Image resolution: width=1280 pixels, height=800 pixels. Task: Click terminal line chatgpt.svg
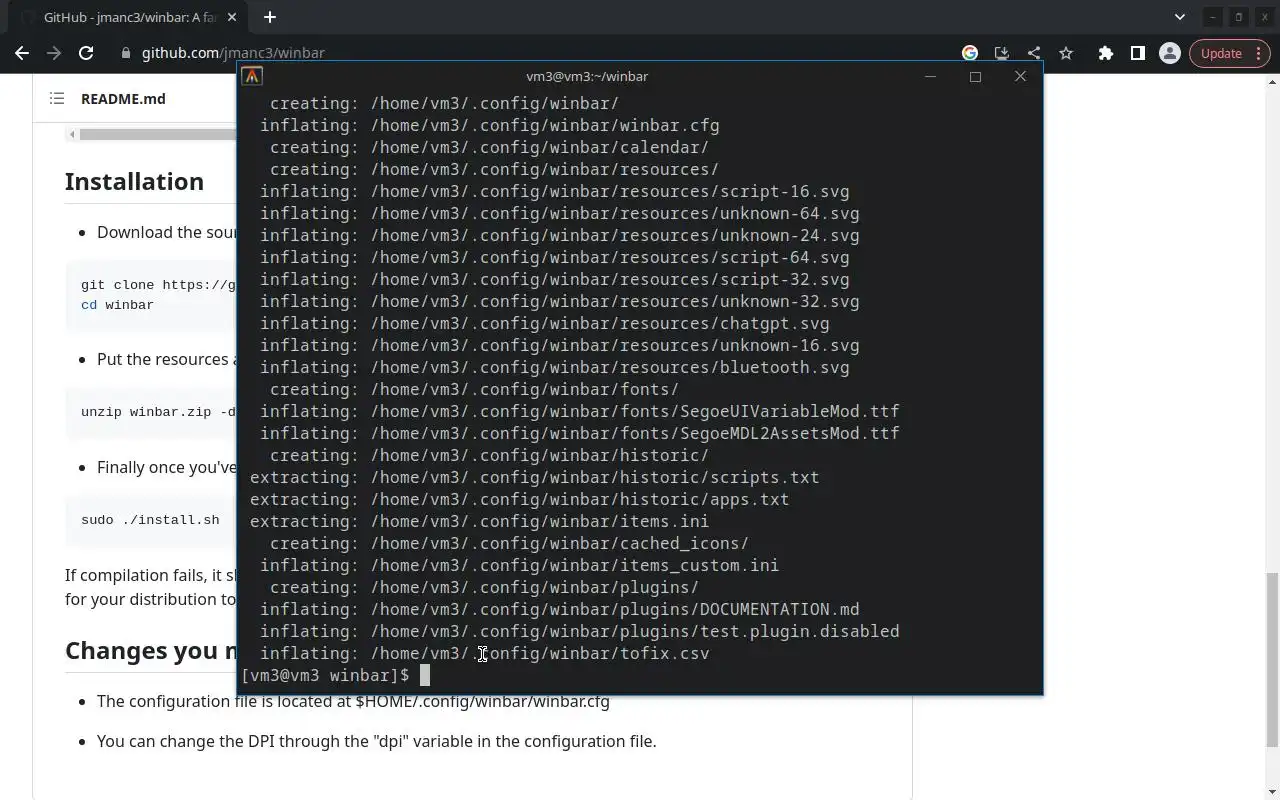point(545,323)
